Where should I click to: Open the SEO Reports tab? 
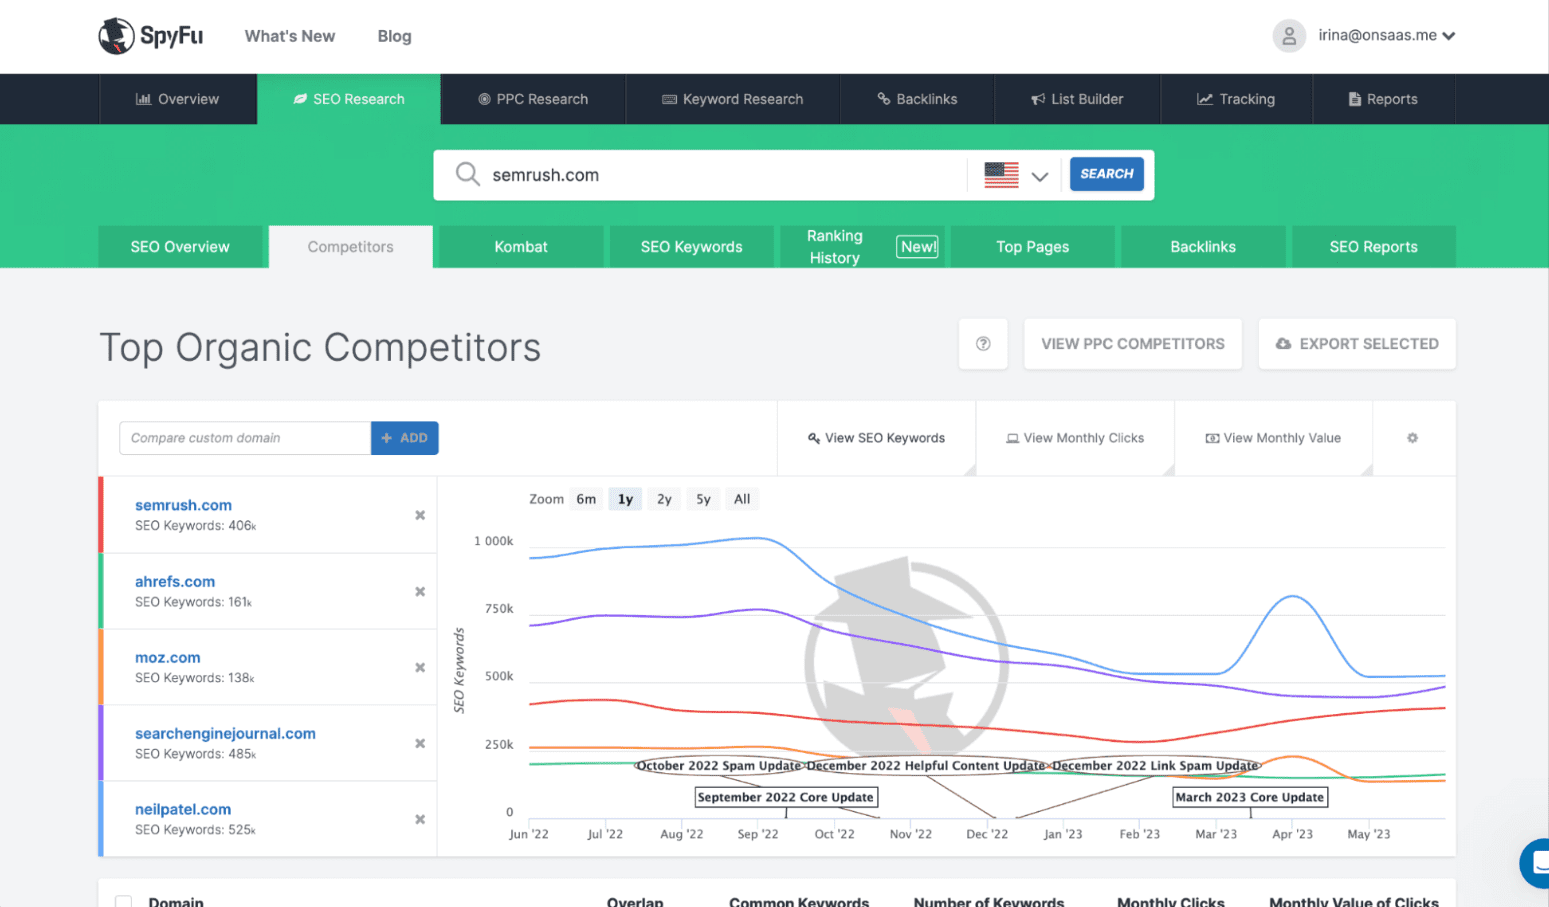pos(1373,247)
